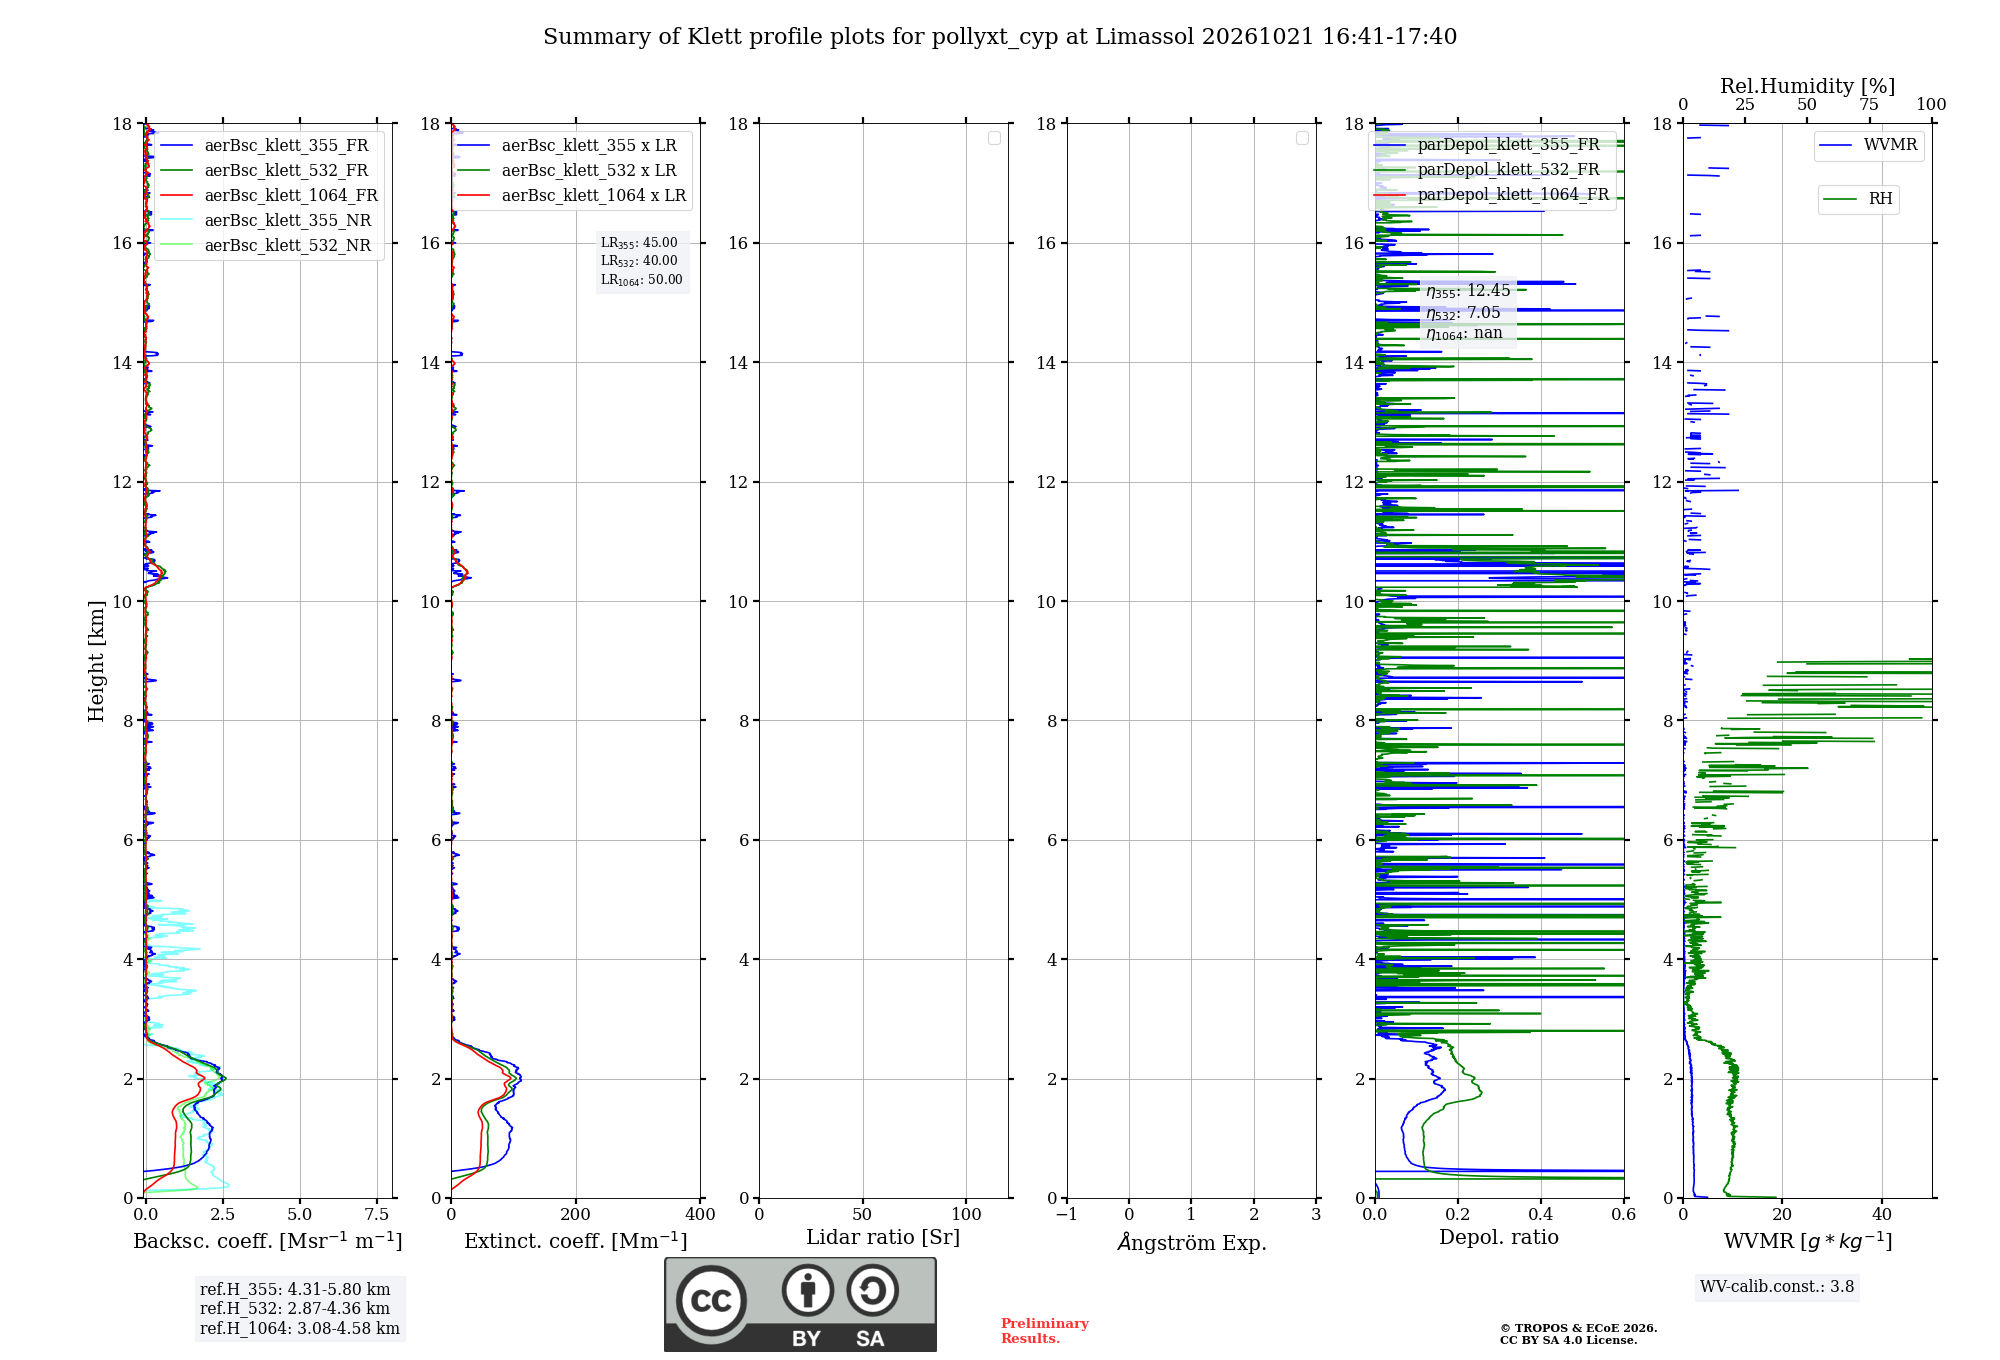The width and height of the screenshot is (2000, 1360).
Task: Click the empty legend box in Ångström panel
Action: coord(1302,138)
